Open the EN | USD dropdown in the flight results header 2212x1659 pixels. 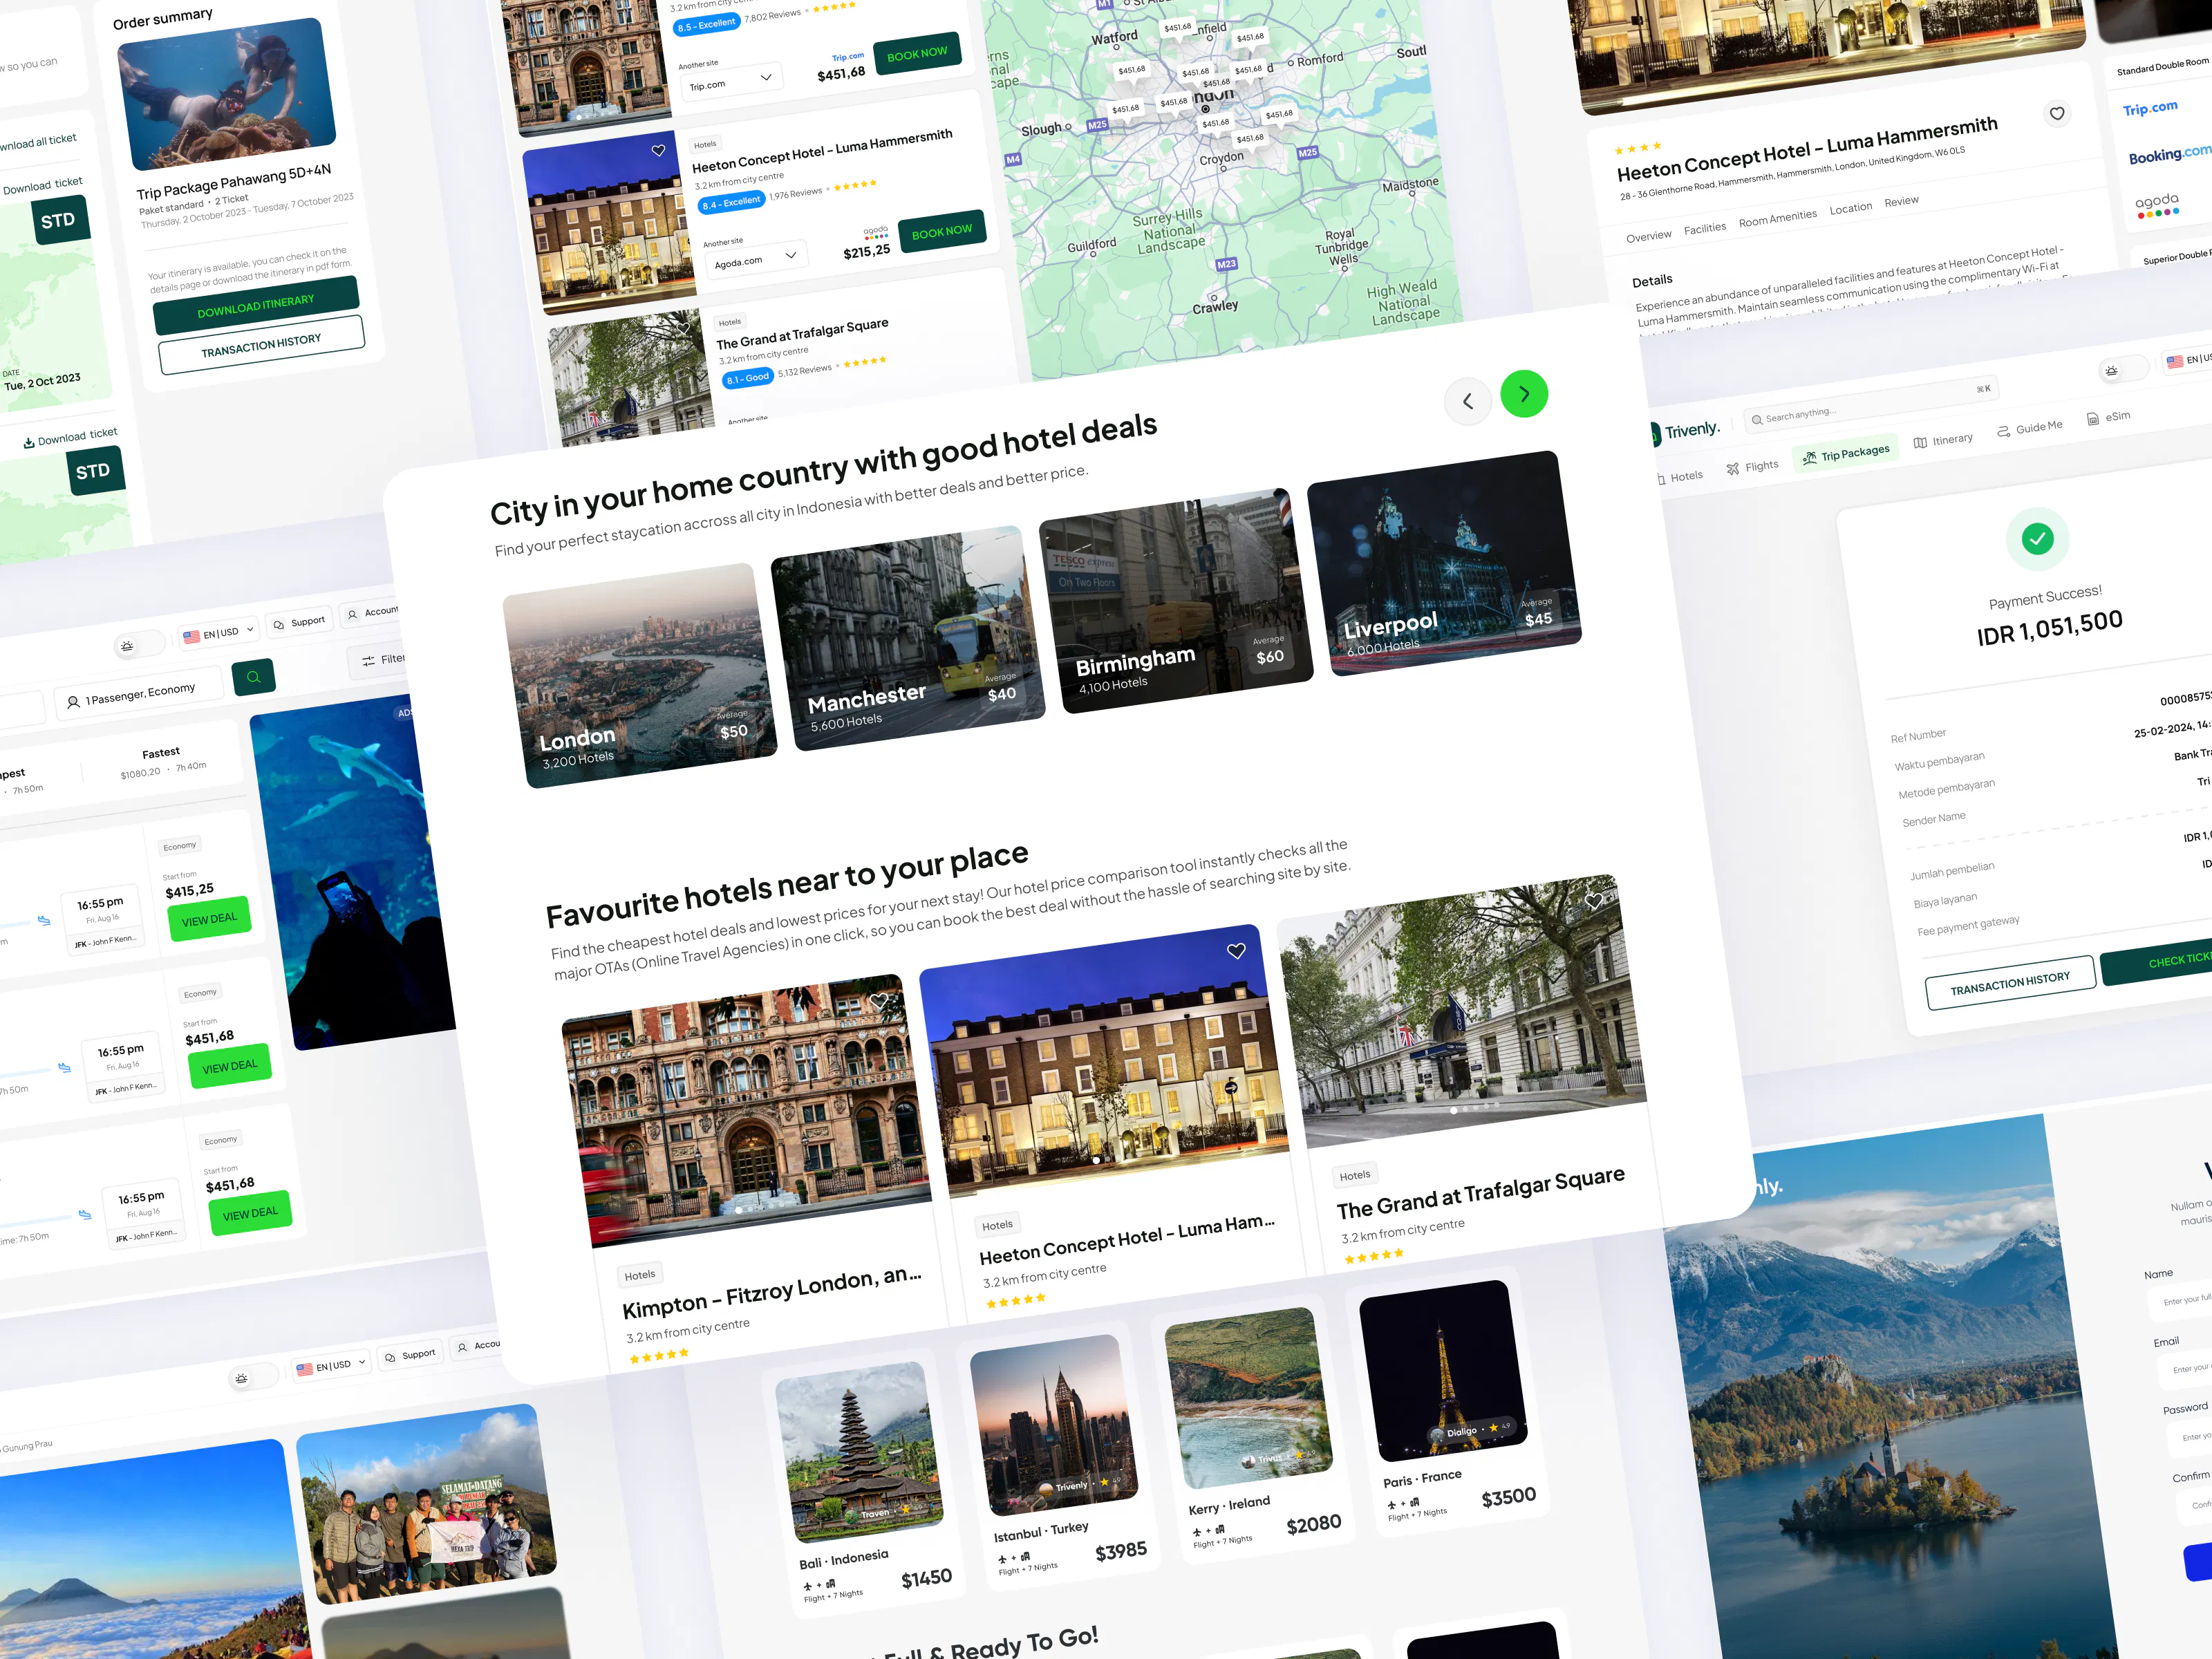coord(220,633)
